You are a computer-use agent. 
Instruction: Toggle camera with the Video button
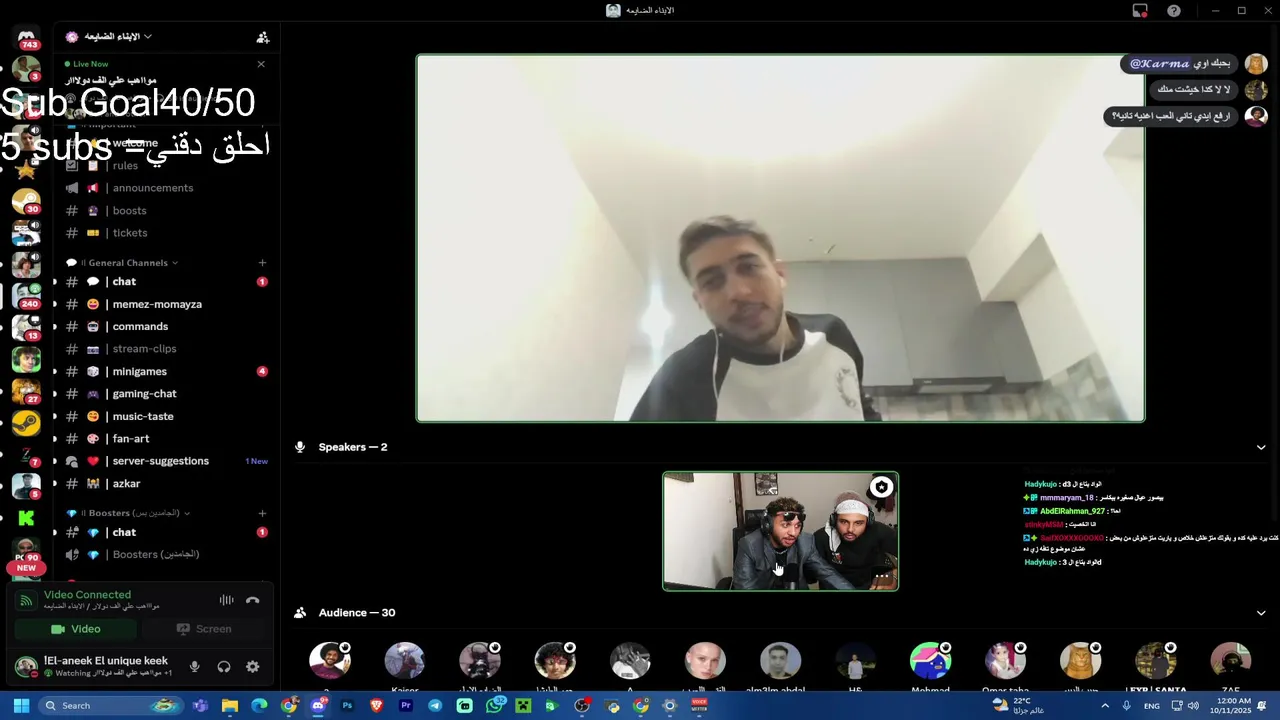[x=76, y=629]
